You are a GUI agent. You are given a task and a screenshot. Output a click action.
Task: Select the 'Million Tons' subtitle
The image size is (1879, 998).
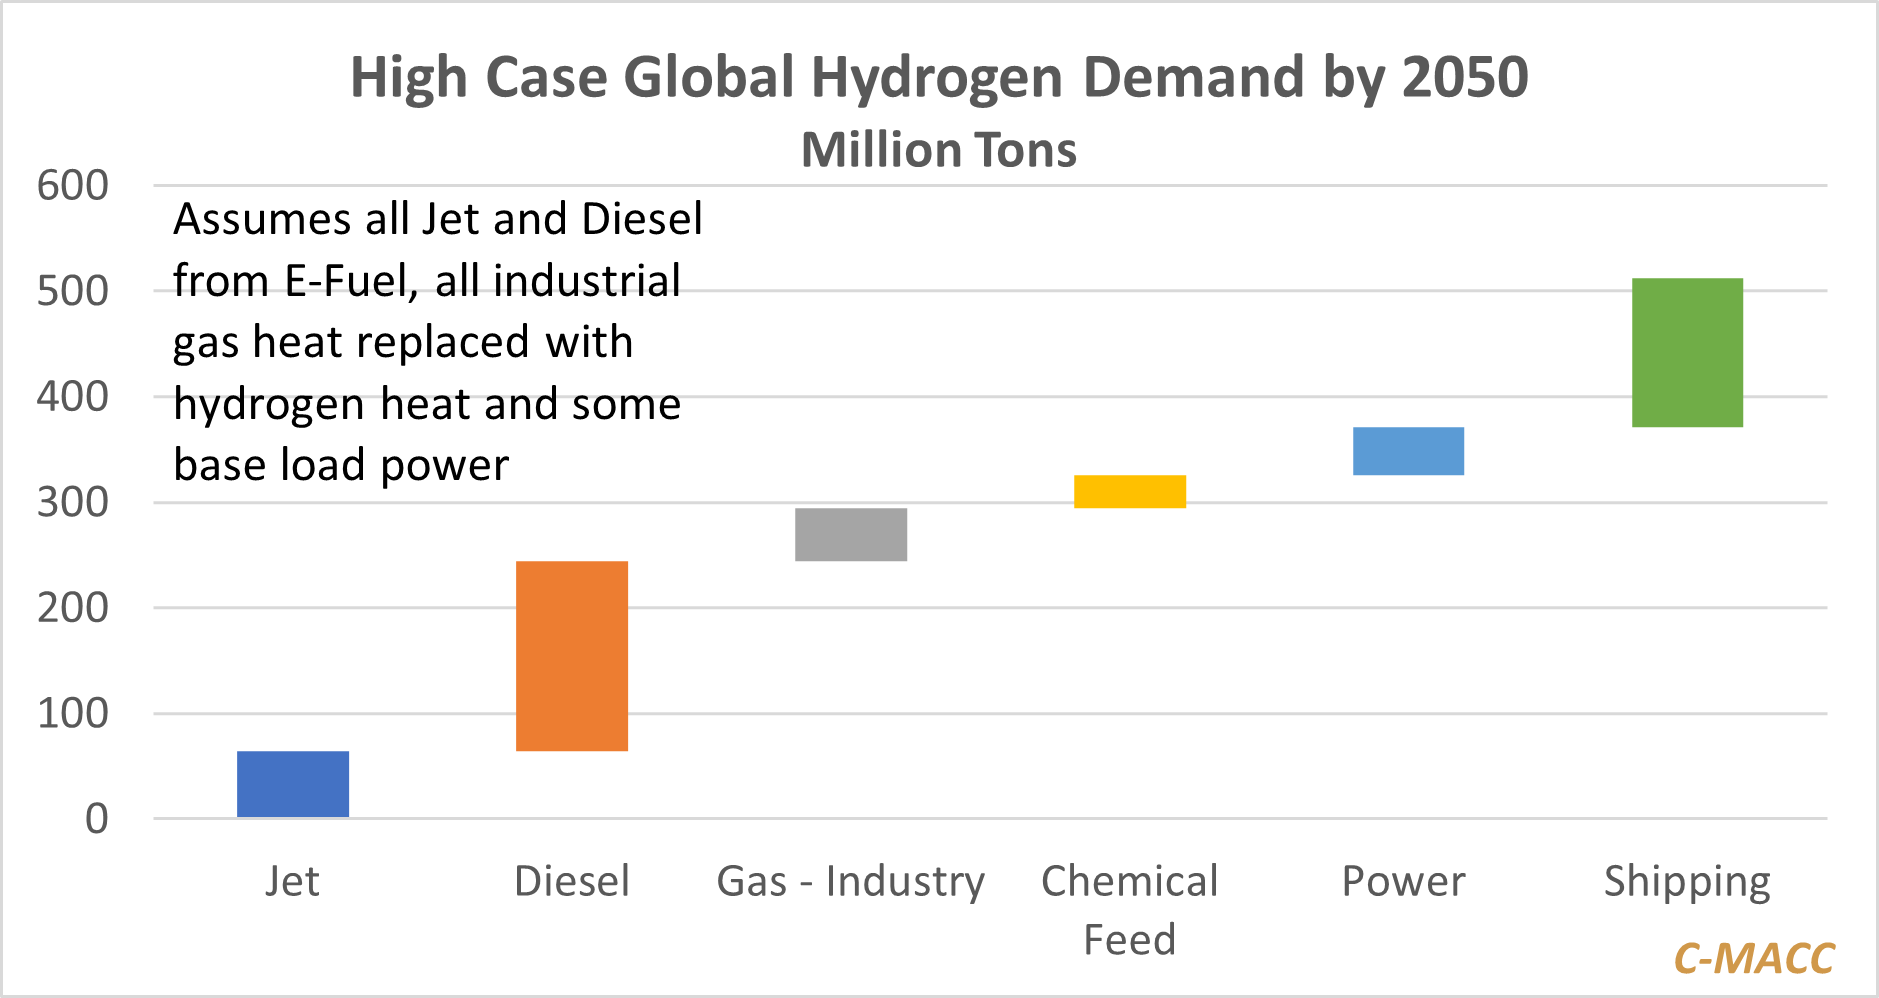939,150
